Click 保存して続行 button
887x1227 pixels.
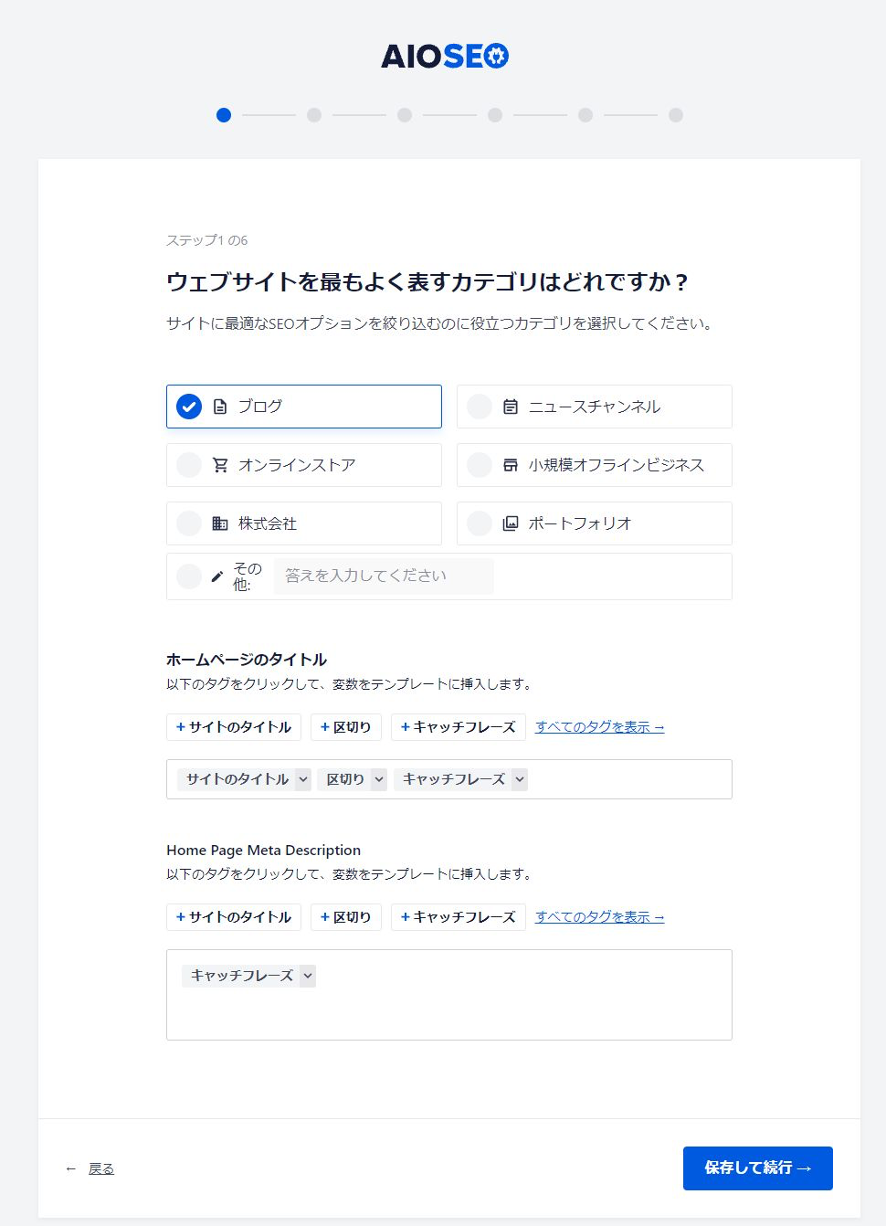pyautogui.click(x=757, y=1168)
